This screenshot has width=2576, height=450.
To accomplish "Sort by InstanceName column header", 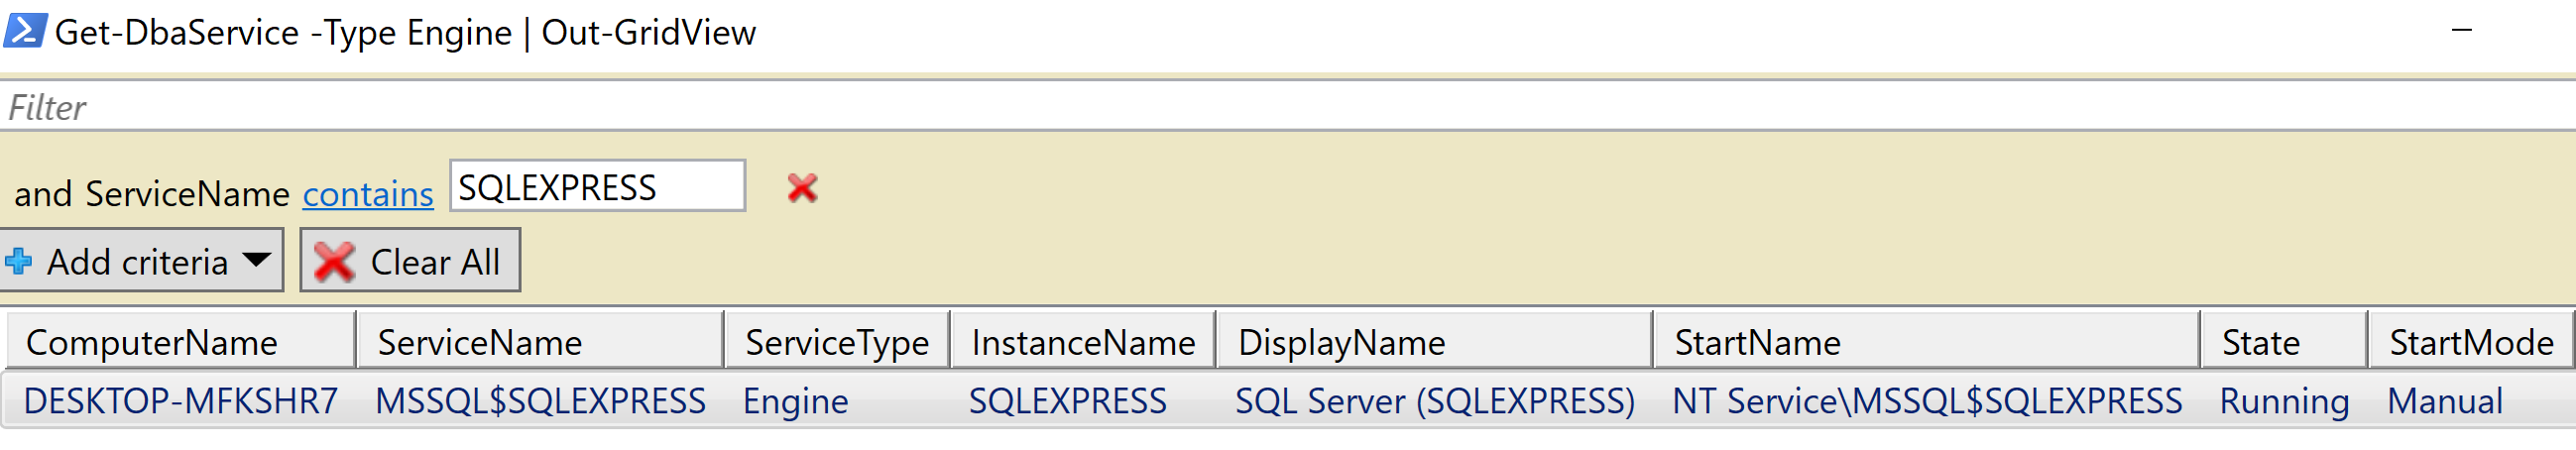I will click(1083, 343).
